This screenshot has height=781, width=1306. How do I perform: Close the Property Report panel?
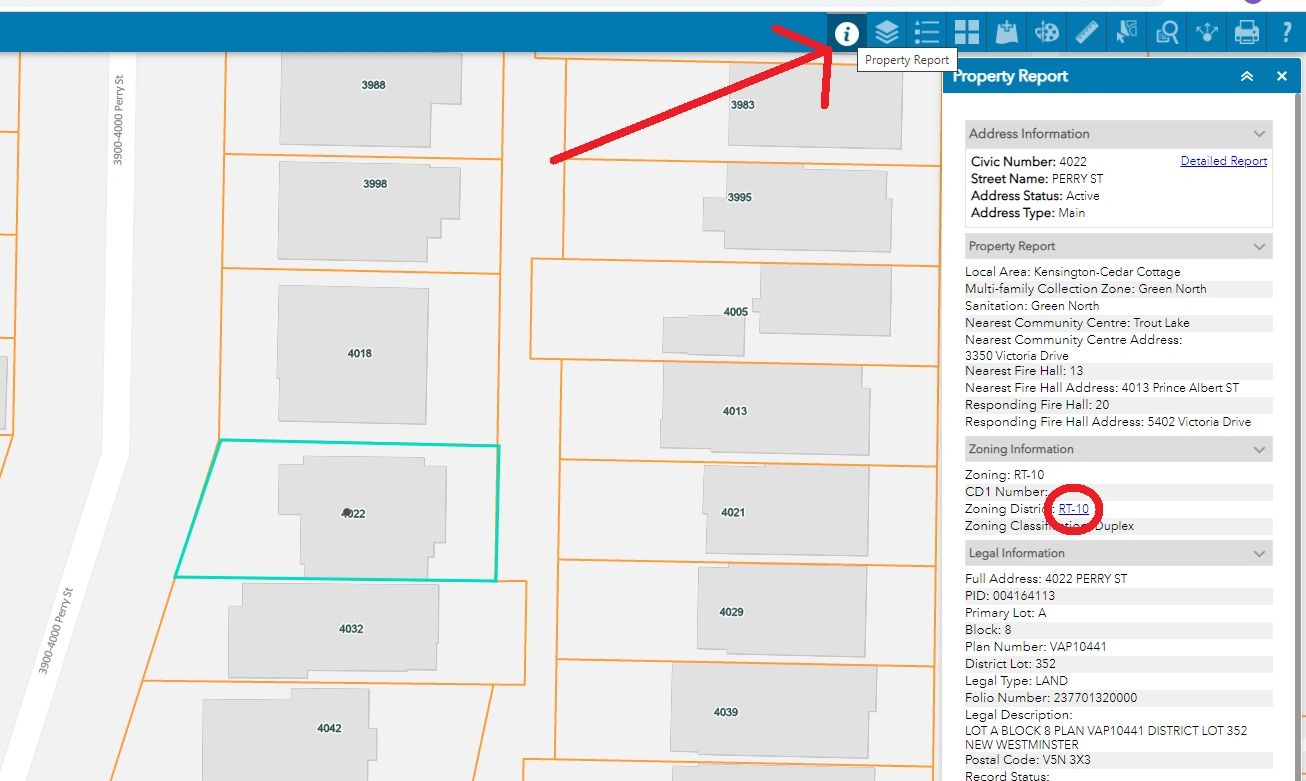pyautogui.click(x=1282, y=76)
